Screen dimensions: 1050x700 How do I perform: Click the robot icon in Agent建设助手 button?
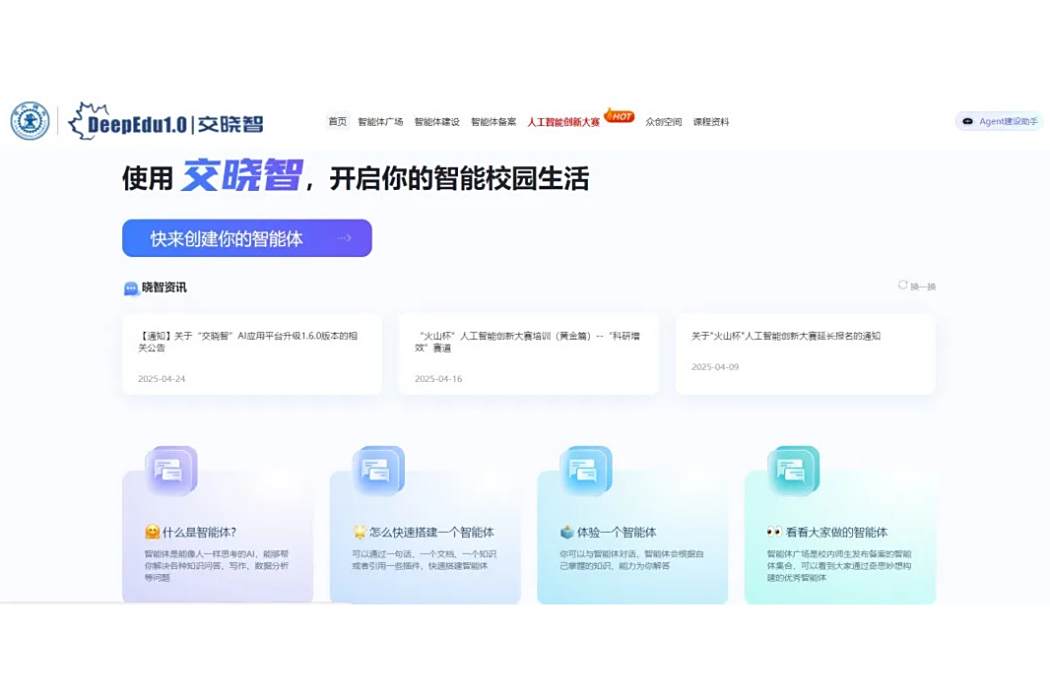[x=968, y=121]
